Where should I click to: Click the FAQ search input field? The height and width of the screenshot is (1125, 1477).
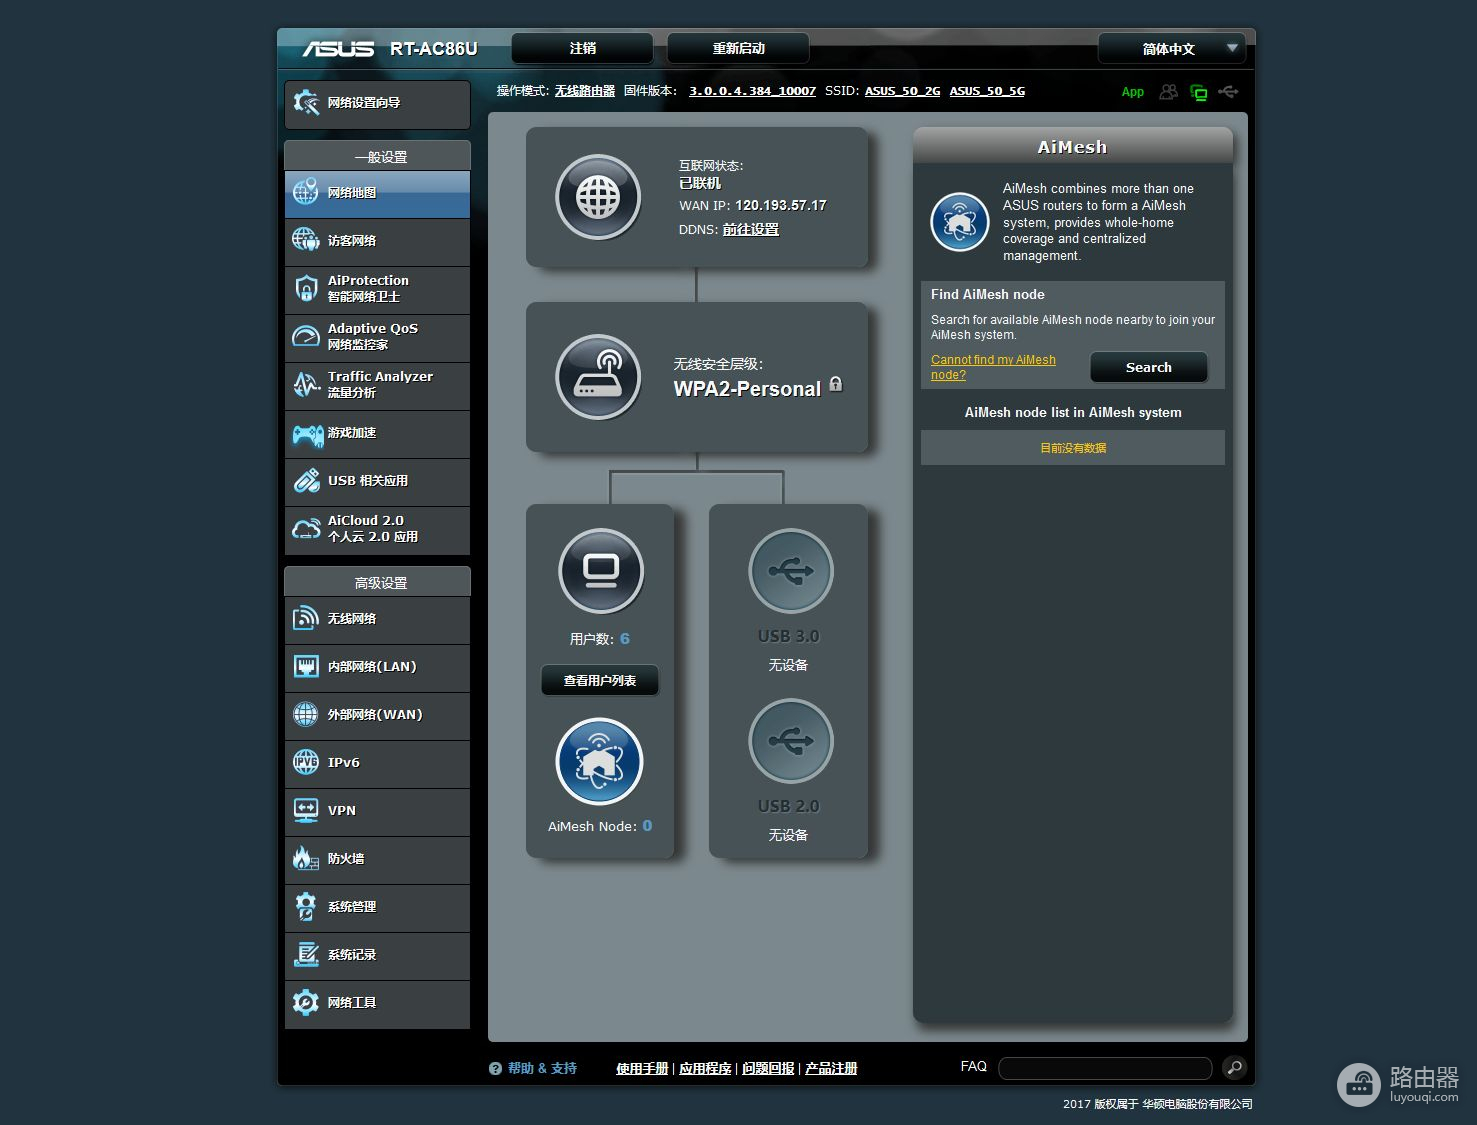[1104, 1068]
